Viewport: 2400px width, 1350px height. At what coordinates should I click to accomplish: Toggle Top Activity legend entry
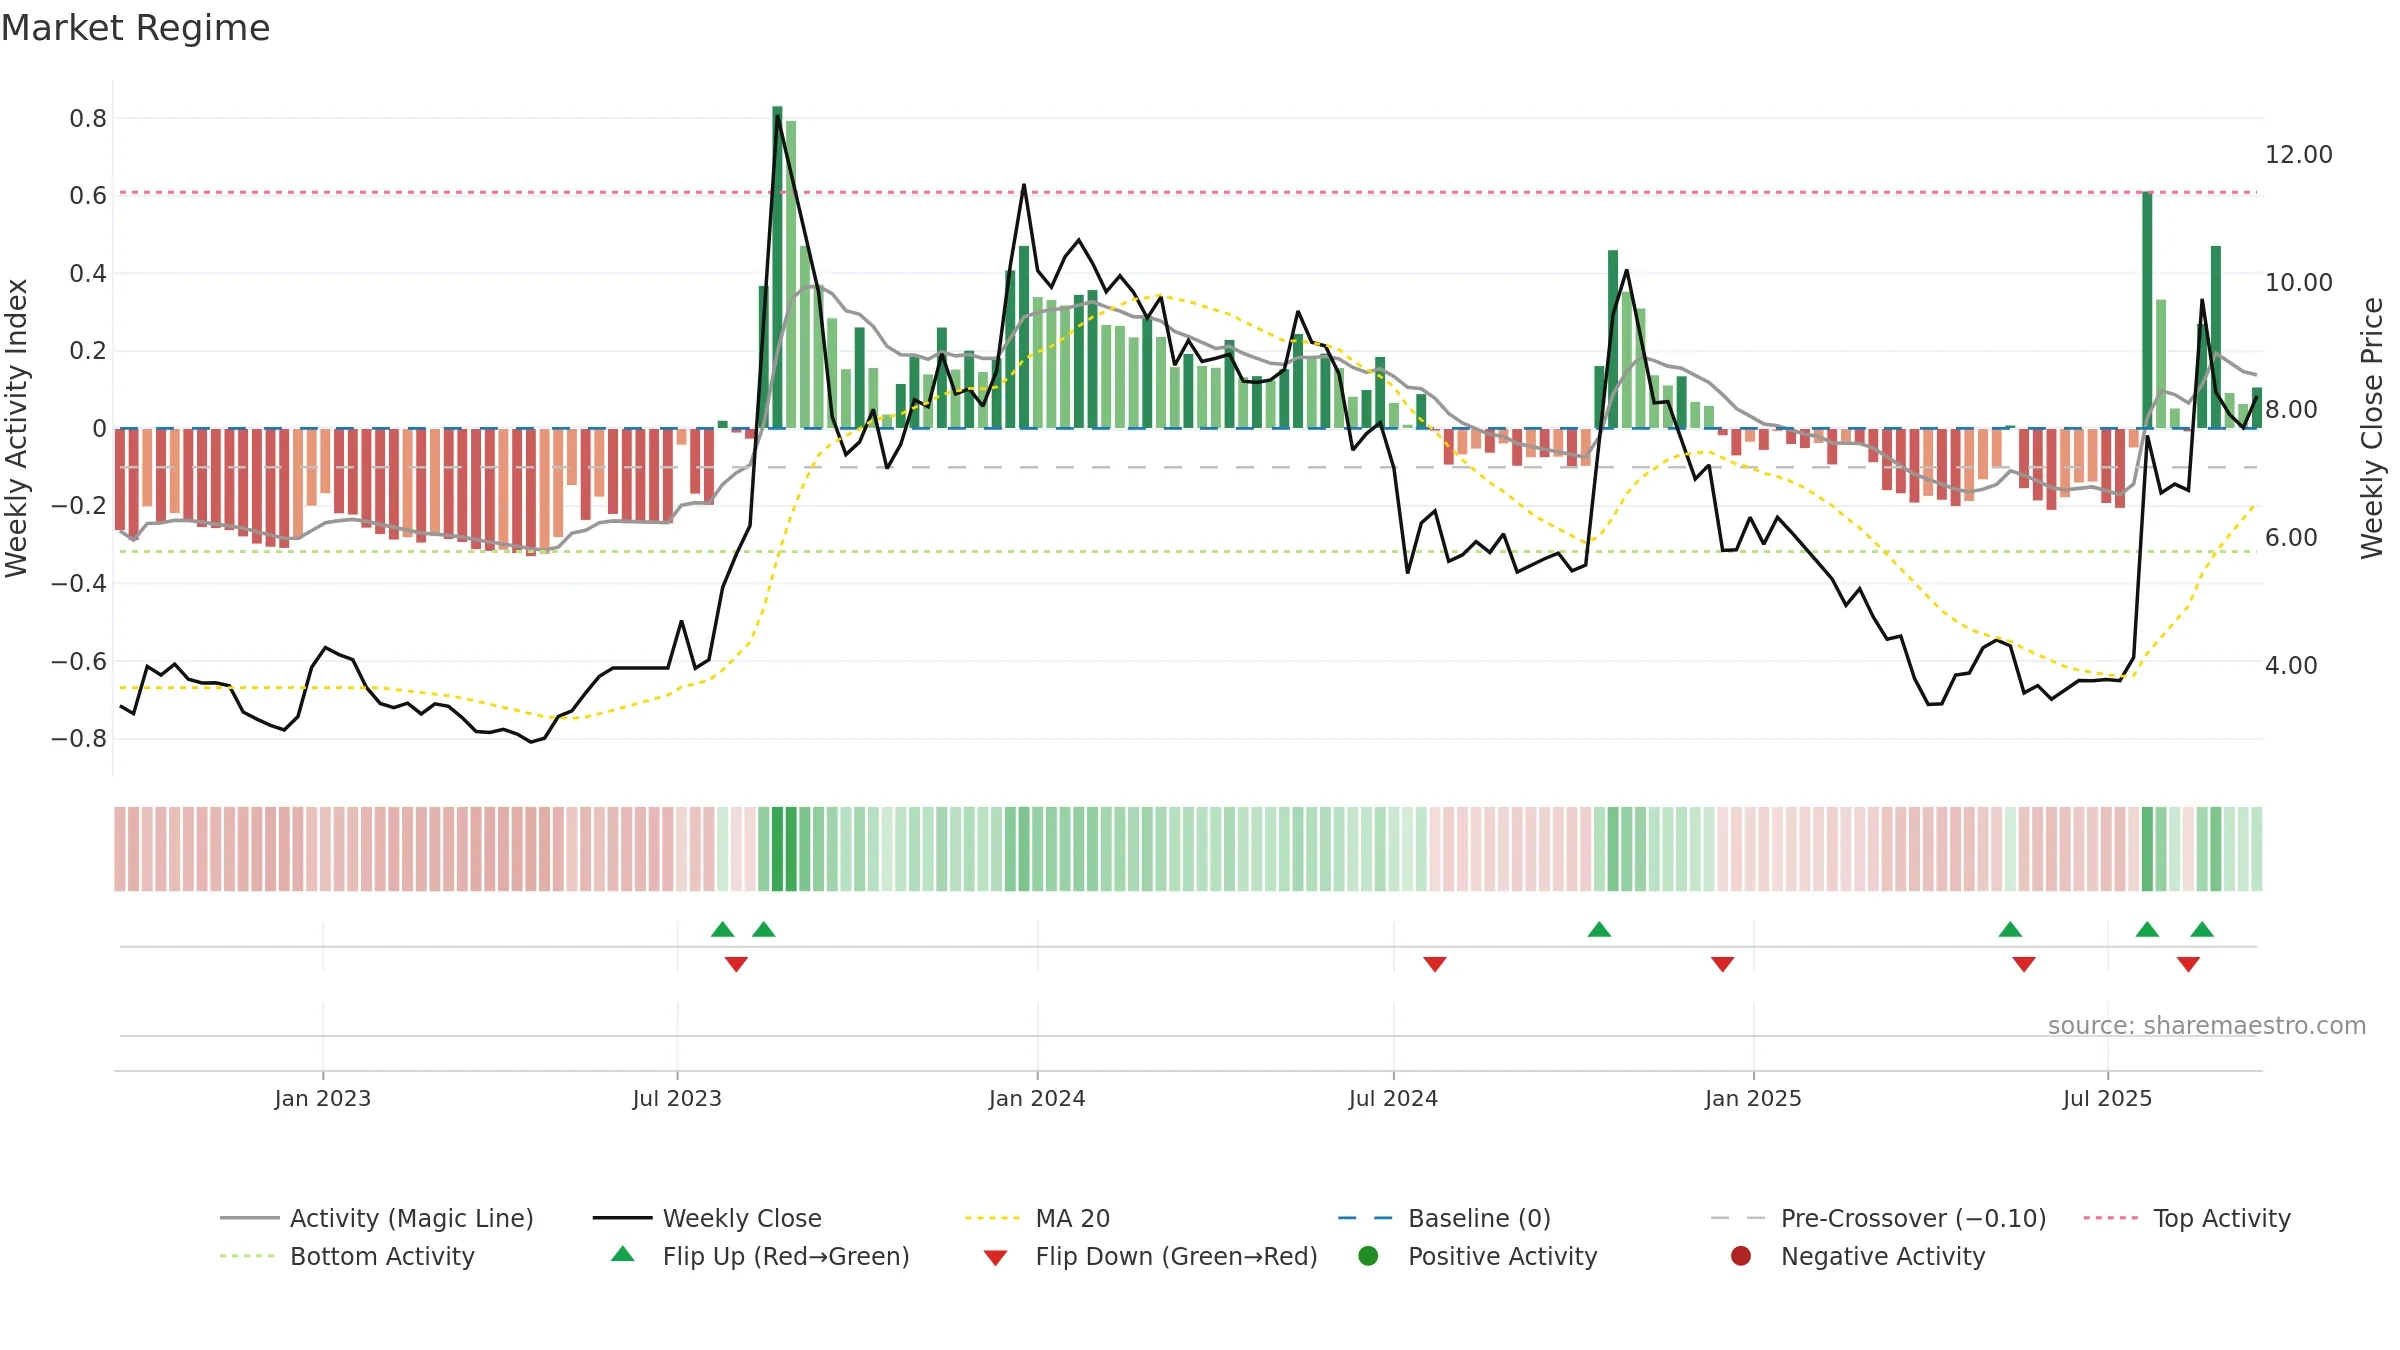coord(2186,1218)
